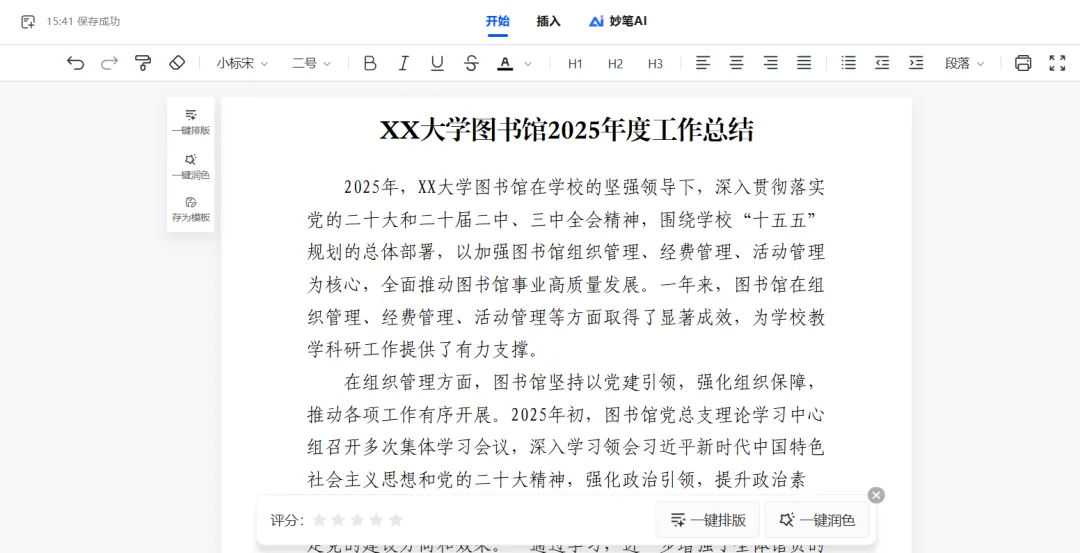Viewport: 1080px width, 553px height.
Task: Apply H3 heading style
Action: (655, 63)
